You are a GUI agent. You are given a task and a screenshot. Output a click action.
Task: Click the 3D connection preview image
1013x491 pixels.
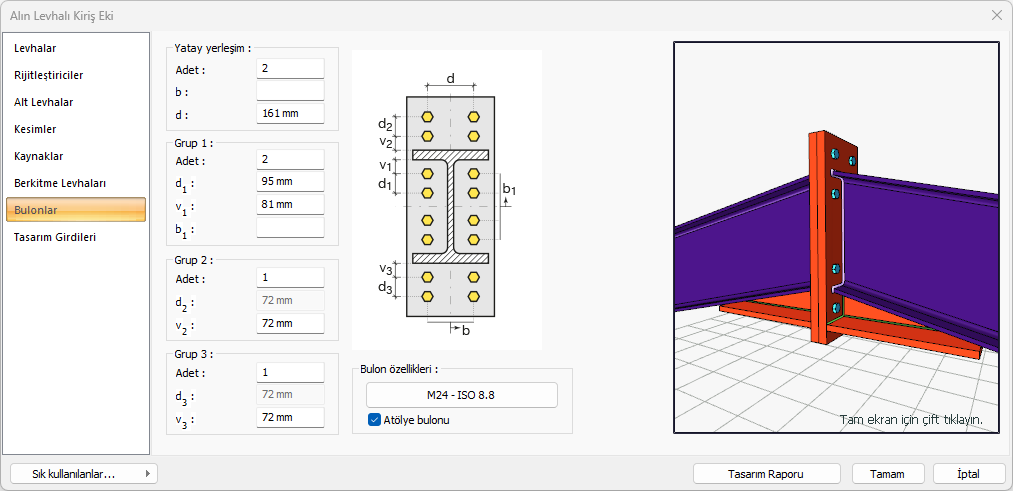836,237
